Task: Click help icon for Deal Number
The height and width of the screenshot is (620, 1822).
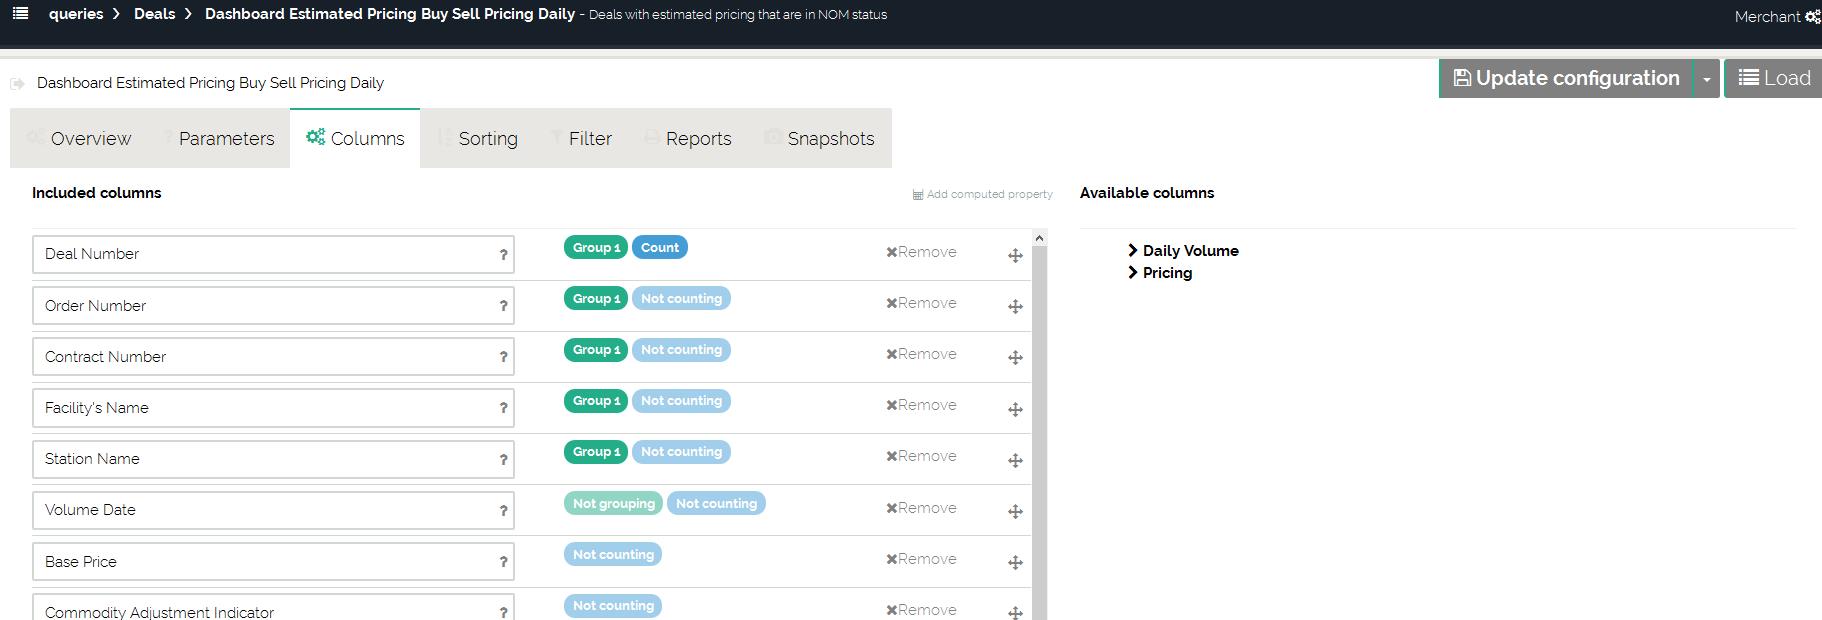Action: click(x=503, y=255)
